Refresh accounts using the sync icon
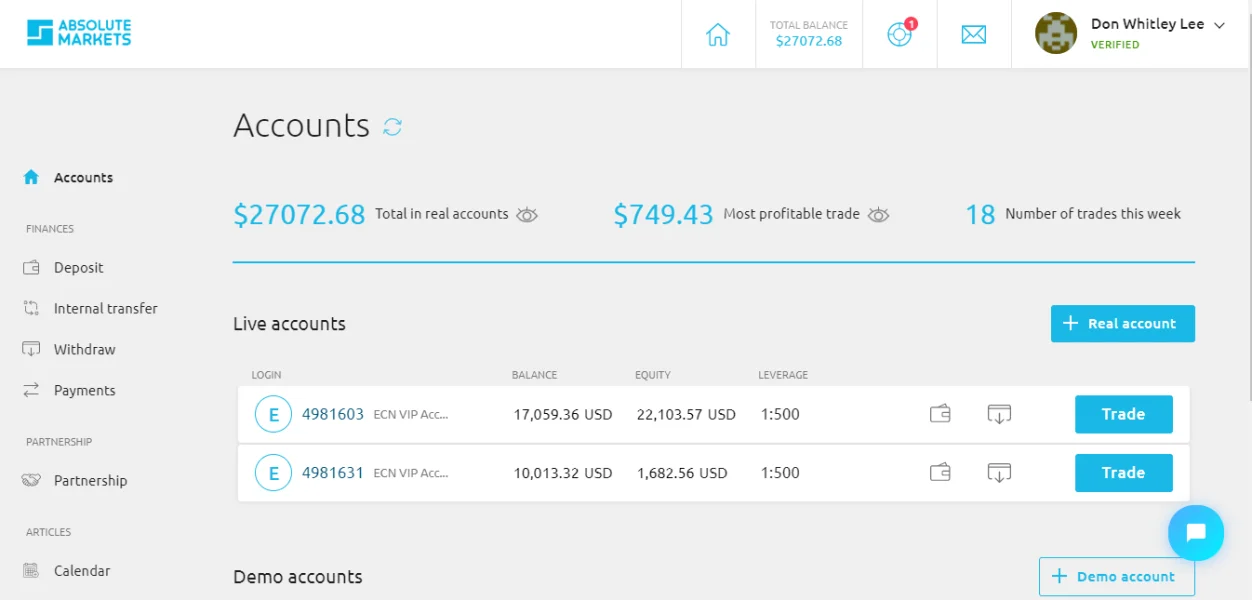Viewport: 1252px width, 600px height. pos(393,127)
